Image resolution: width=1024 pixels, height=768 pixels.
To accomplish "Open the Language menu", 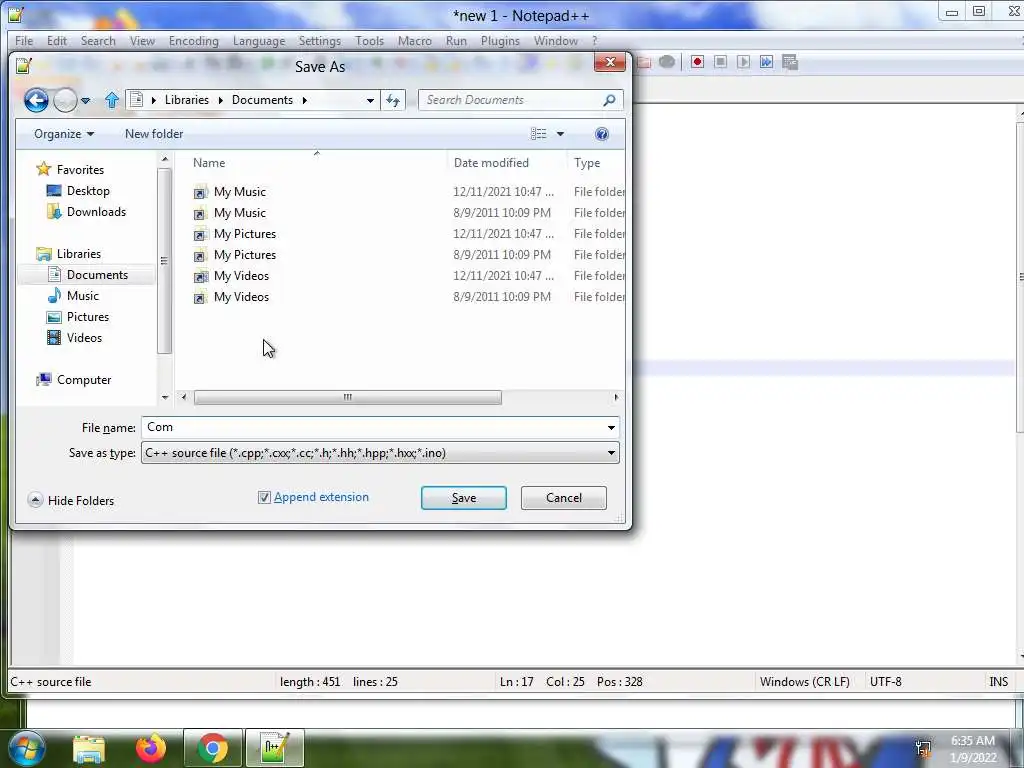I will click(x=259, y=40).
